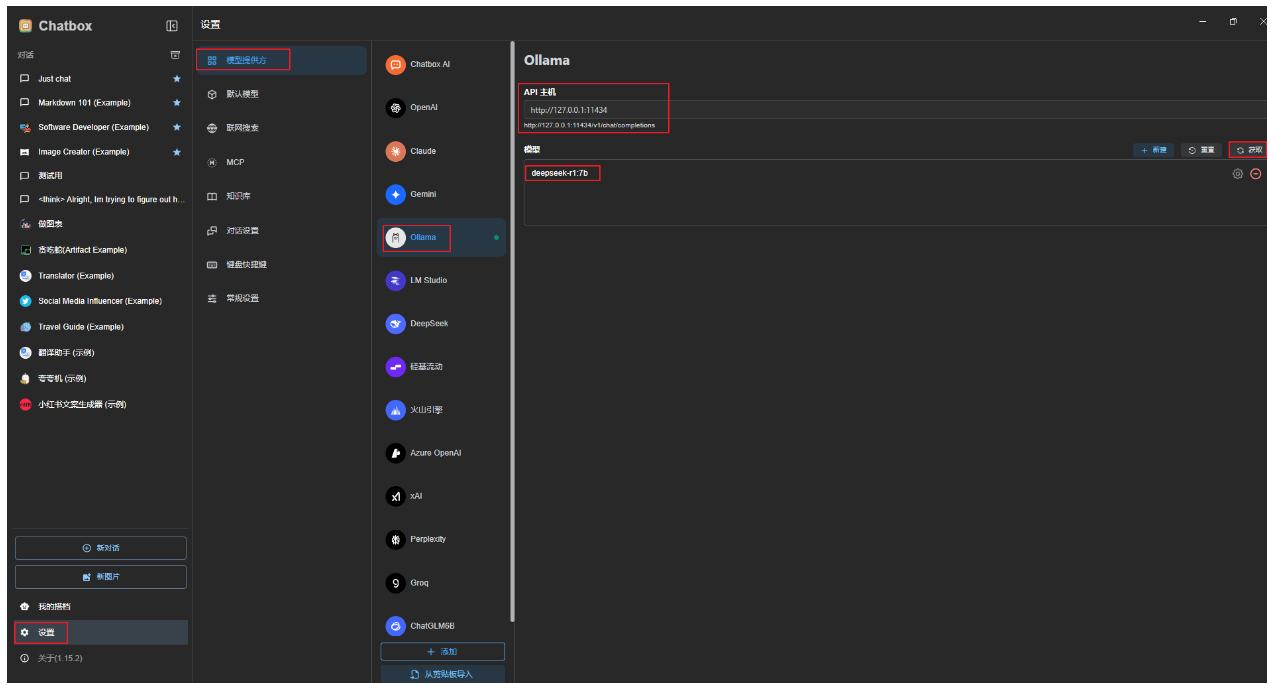This screenshot has width=1271, height=689.
Task: Click the 从剪贴板导入 import button
Action: [x=442, y=674]
